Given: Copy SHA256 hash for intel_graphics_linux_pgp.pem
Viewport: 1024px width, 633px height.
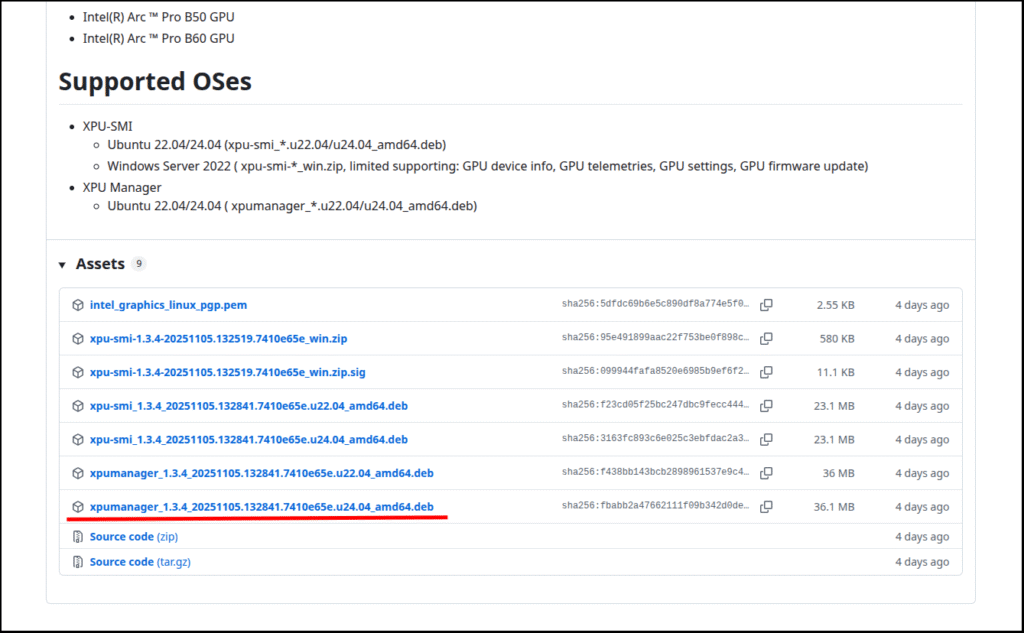Looking at the screenshot, I should (766, 305).
